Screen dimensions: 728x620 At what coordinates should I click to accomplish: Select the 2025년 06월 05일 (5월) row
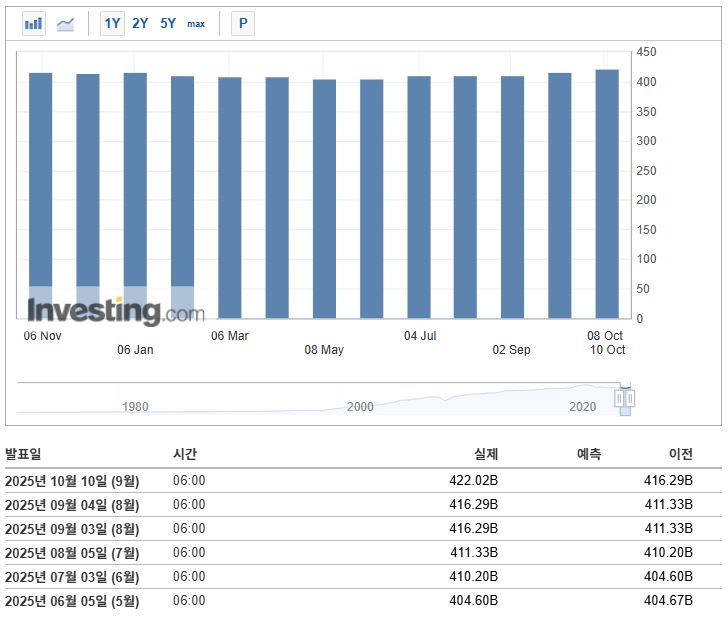pyautogui.click(x=72, y=601)
